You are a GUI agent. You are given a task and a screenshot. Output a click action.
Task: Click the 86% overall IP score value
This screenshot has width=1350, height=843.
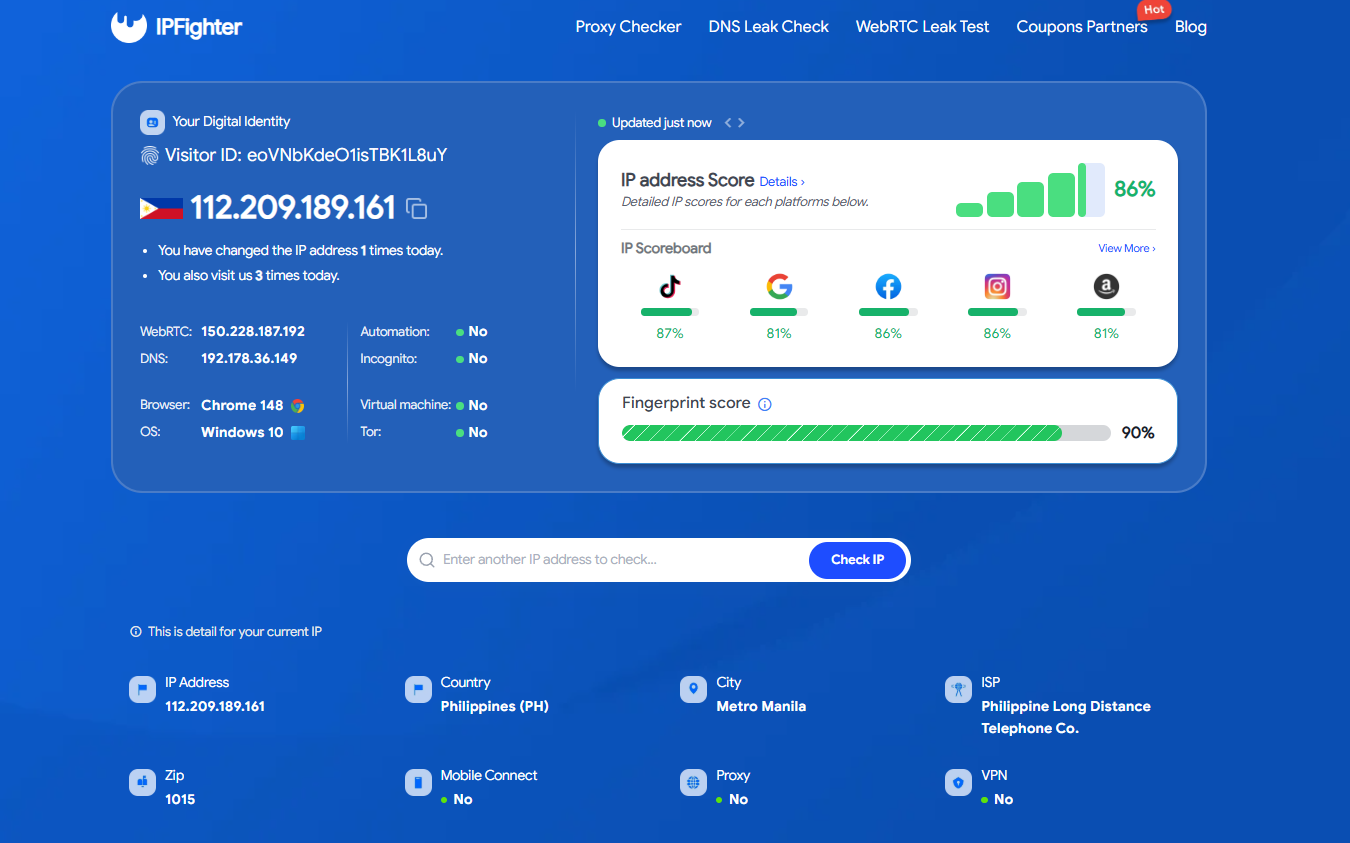[1135, 189]
